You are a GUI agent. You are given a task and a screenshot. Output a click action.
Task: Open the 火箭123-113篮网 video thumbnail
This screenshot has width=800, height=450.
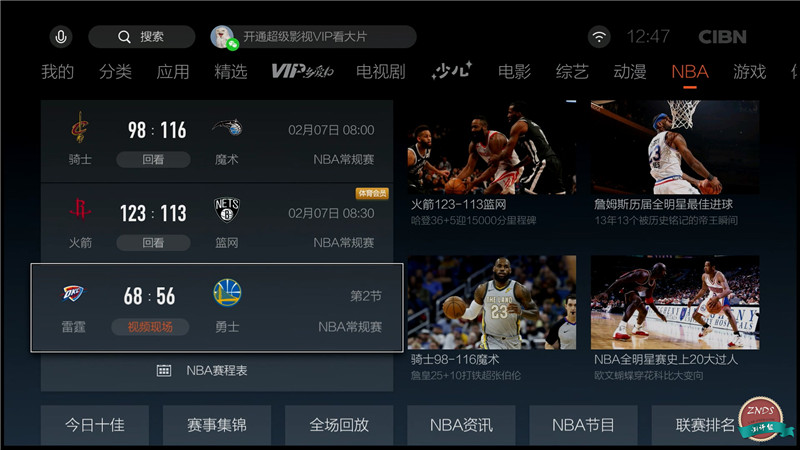tap(492, 147)
